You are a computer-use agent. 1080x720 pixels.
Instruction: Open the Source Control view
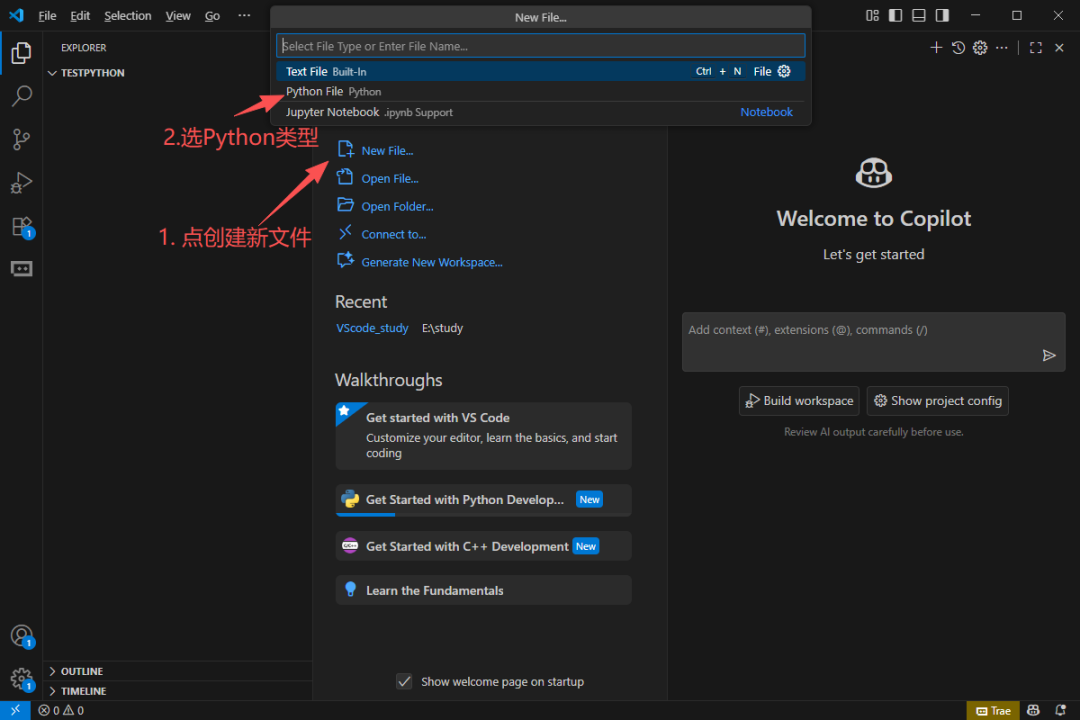pos(21,139)
